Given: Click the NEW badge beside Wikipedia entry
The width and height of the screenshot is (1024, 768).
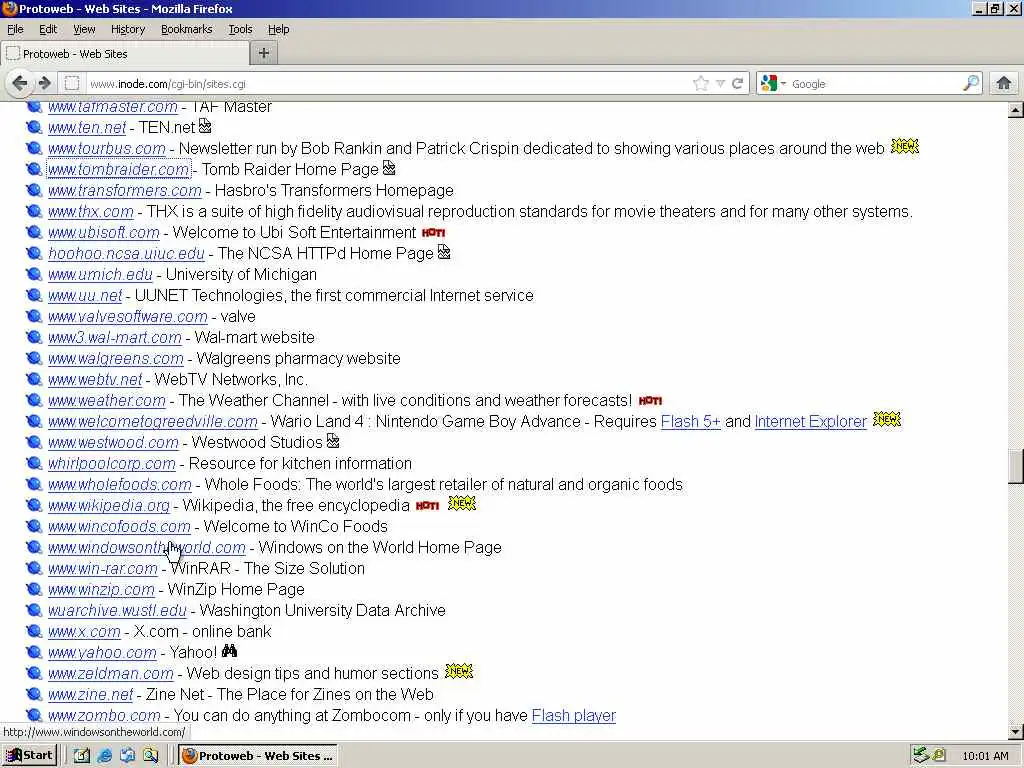Looking at the screenshot, I should pyautogui.click(x=462, y=504).
